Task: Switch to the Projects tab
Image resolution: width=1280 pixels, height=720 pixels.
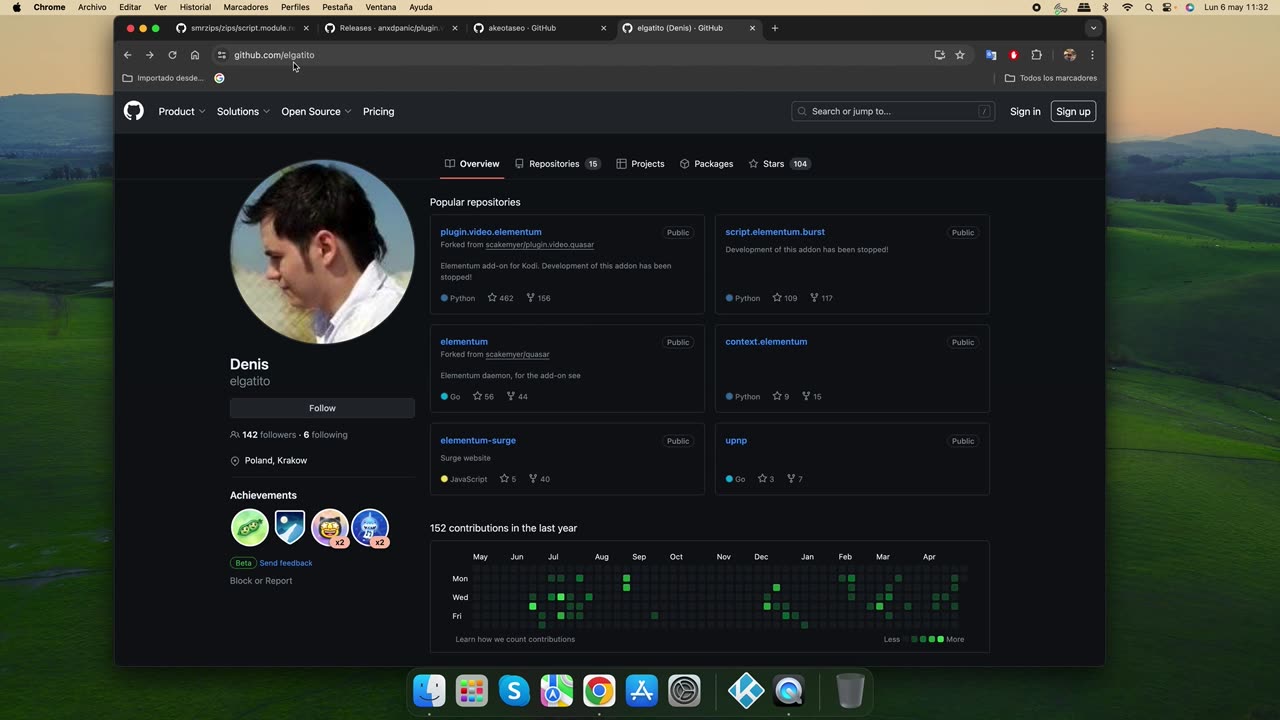Action: [x=640, y=164]
